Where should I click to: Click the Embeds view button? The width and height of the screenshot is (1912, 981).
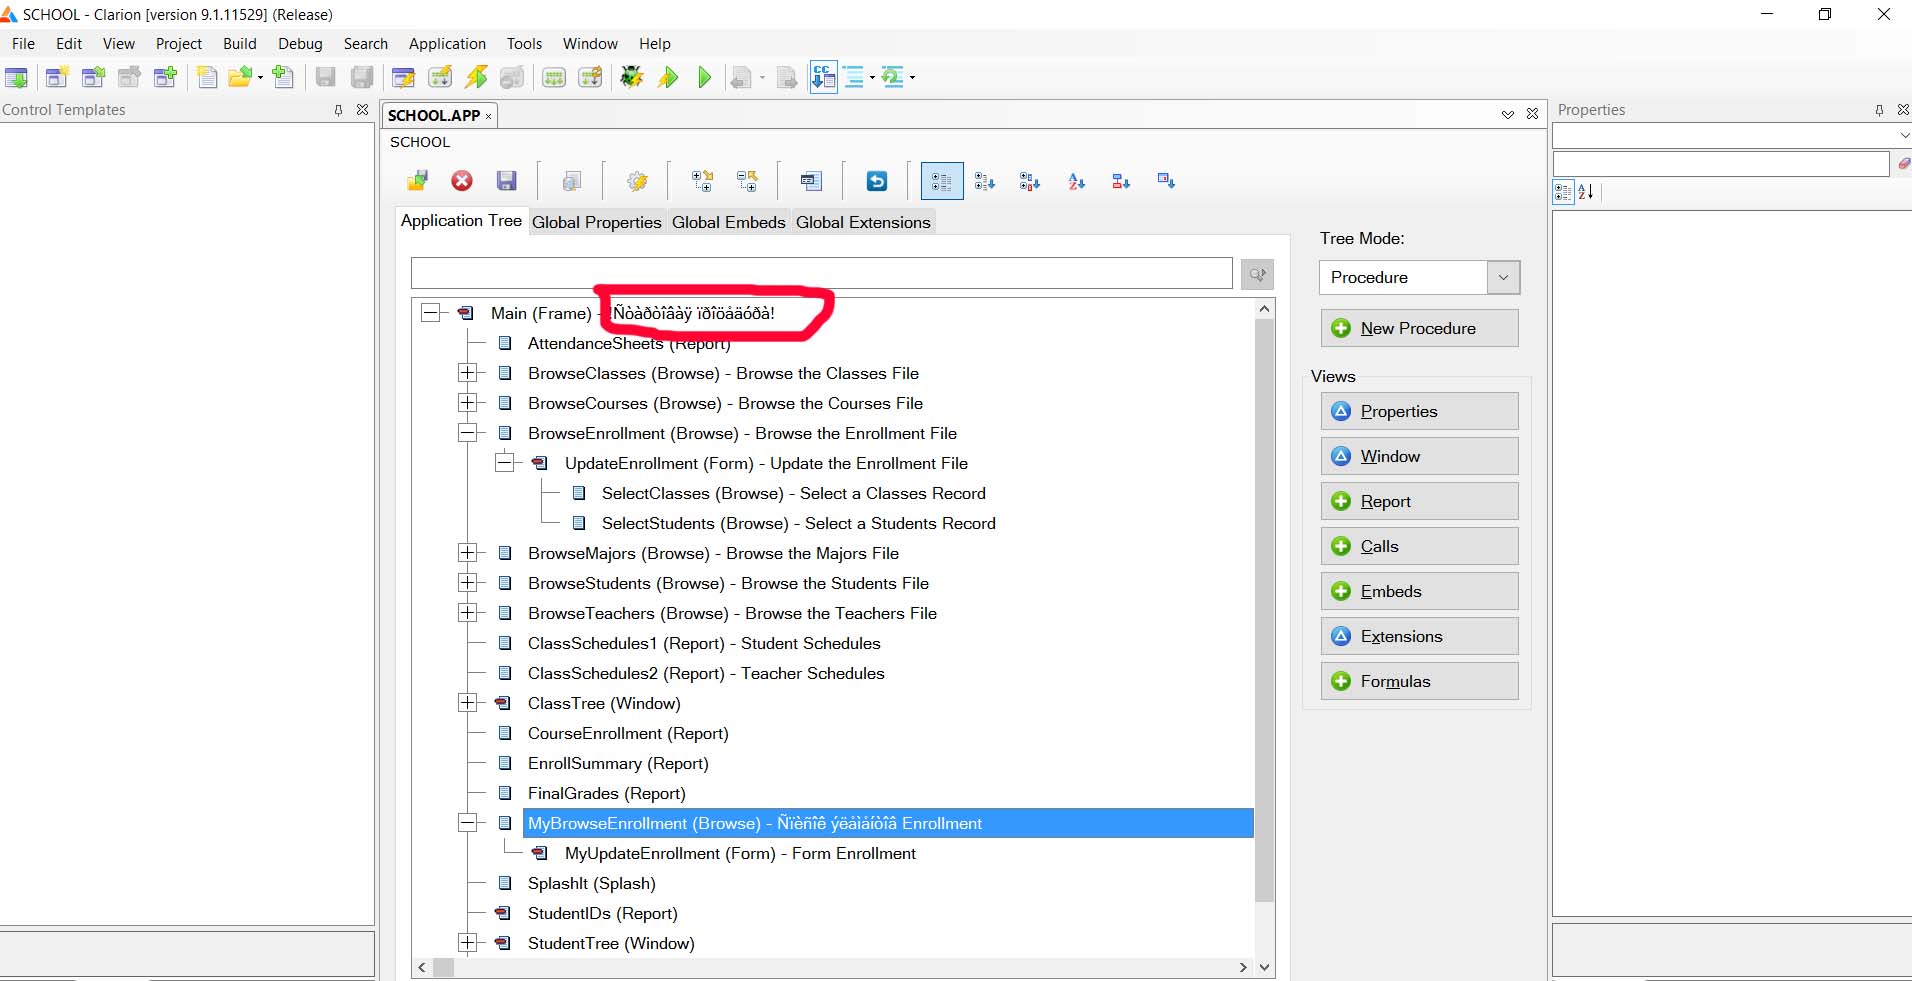(x=1418, y=591)
